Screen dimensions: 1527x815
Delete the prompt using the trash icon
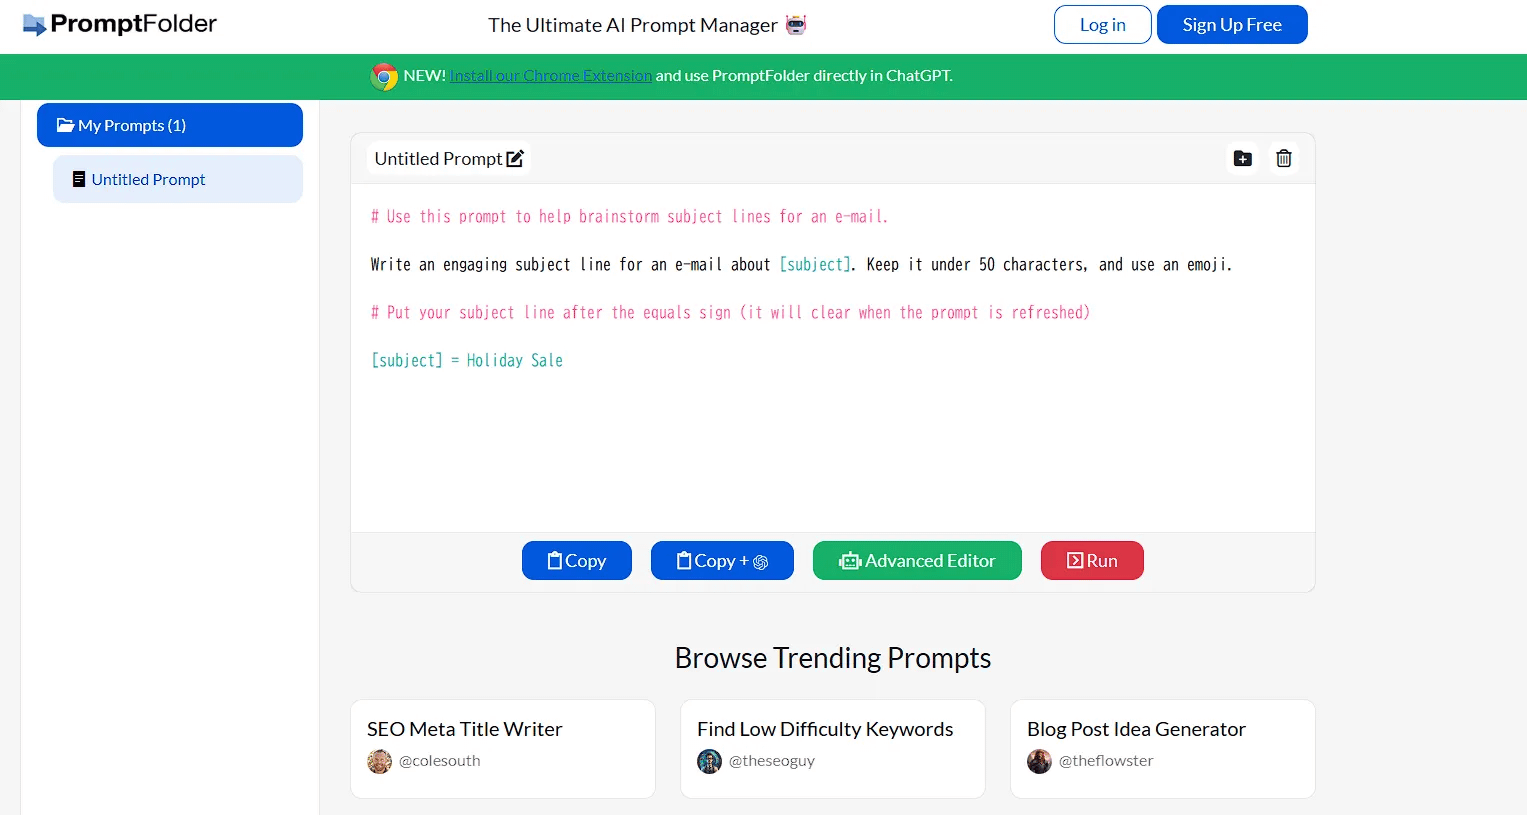1283,159
